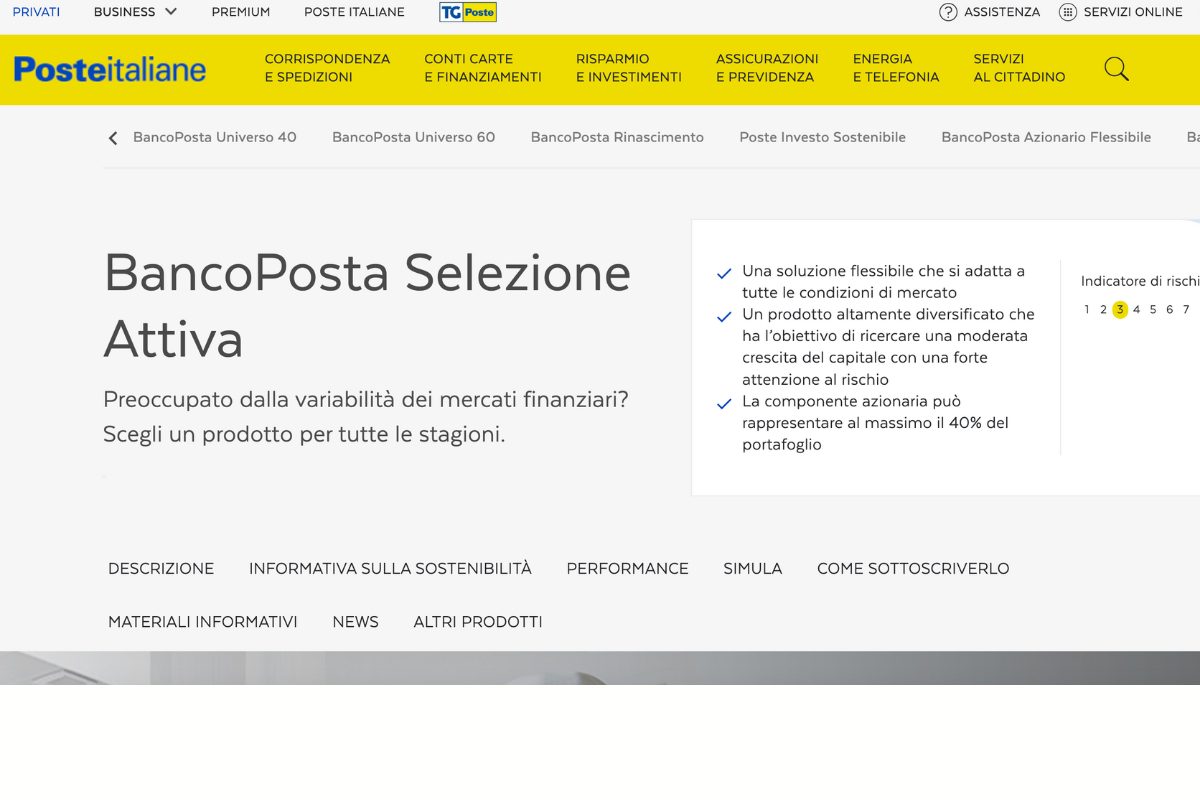Select the Performance section tab
The height and width of the screenshot is (800, 1200).
tap(627, 568)
